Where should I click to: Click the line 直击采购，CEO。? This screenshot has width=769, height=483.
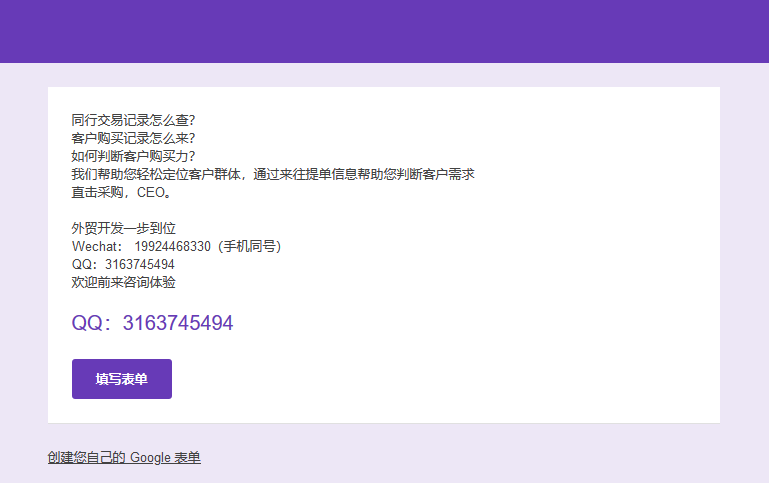(x=121, y=192)
